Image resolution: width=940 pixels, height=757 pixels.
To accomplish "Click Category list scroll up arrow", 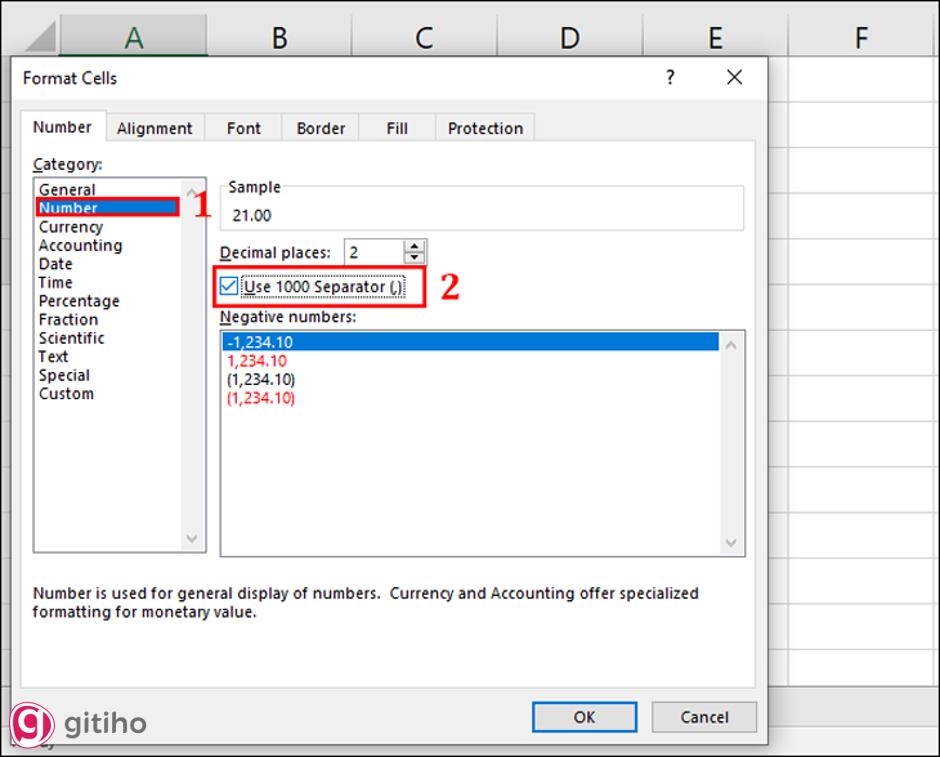I will point(192,192).
